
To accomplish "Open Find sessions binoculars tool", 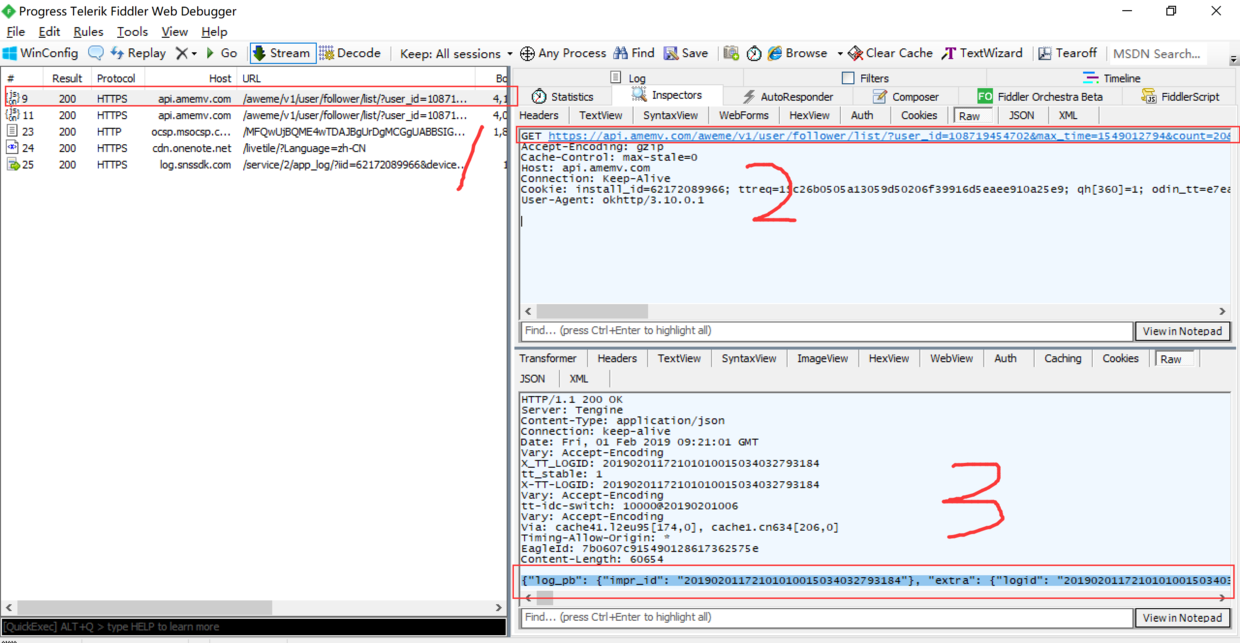I will coord(634,53).
